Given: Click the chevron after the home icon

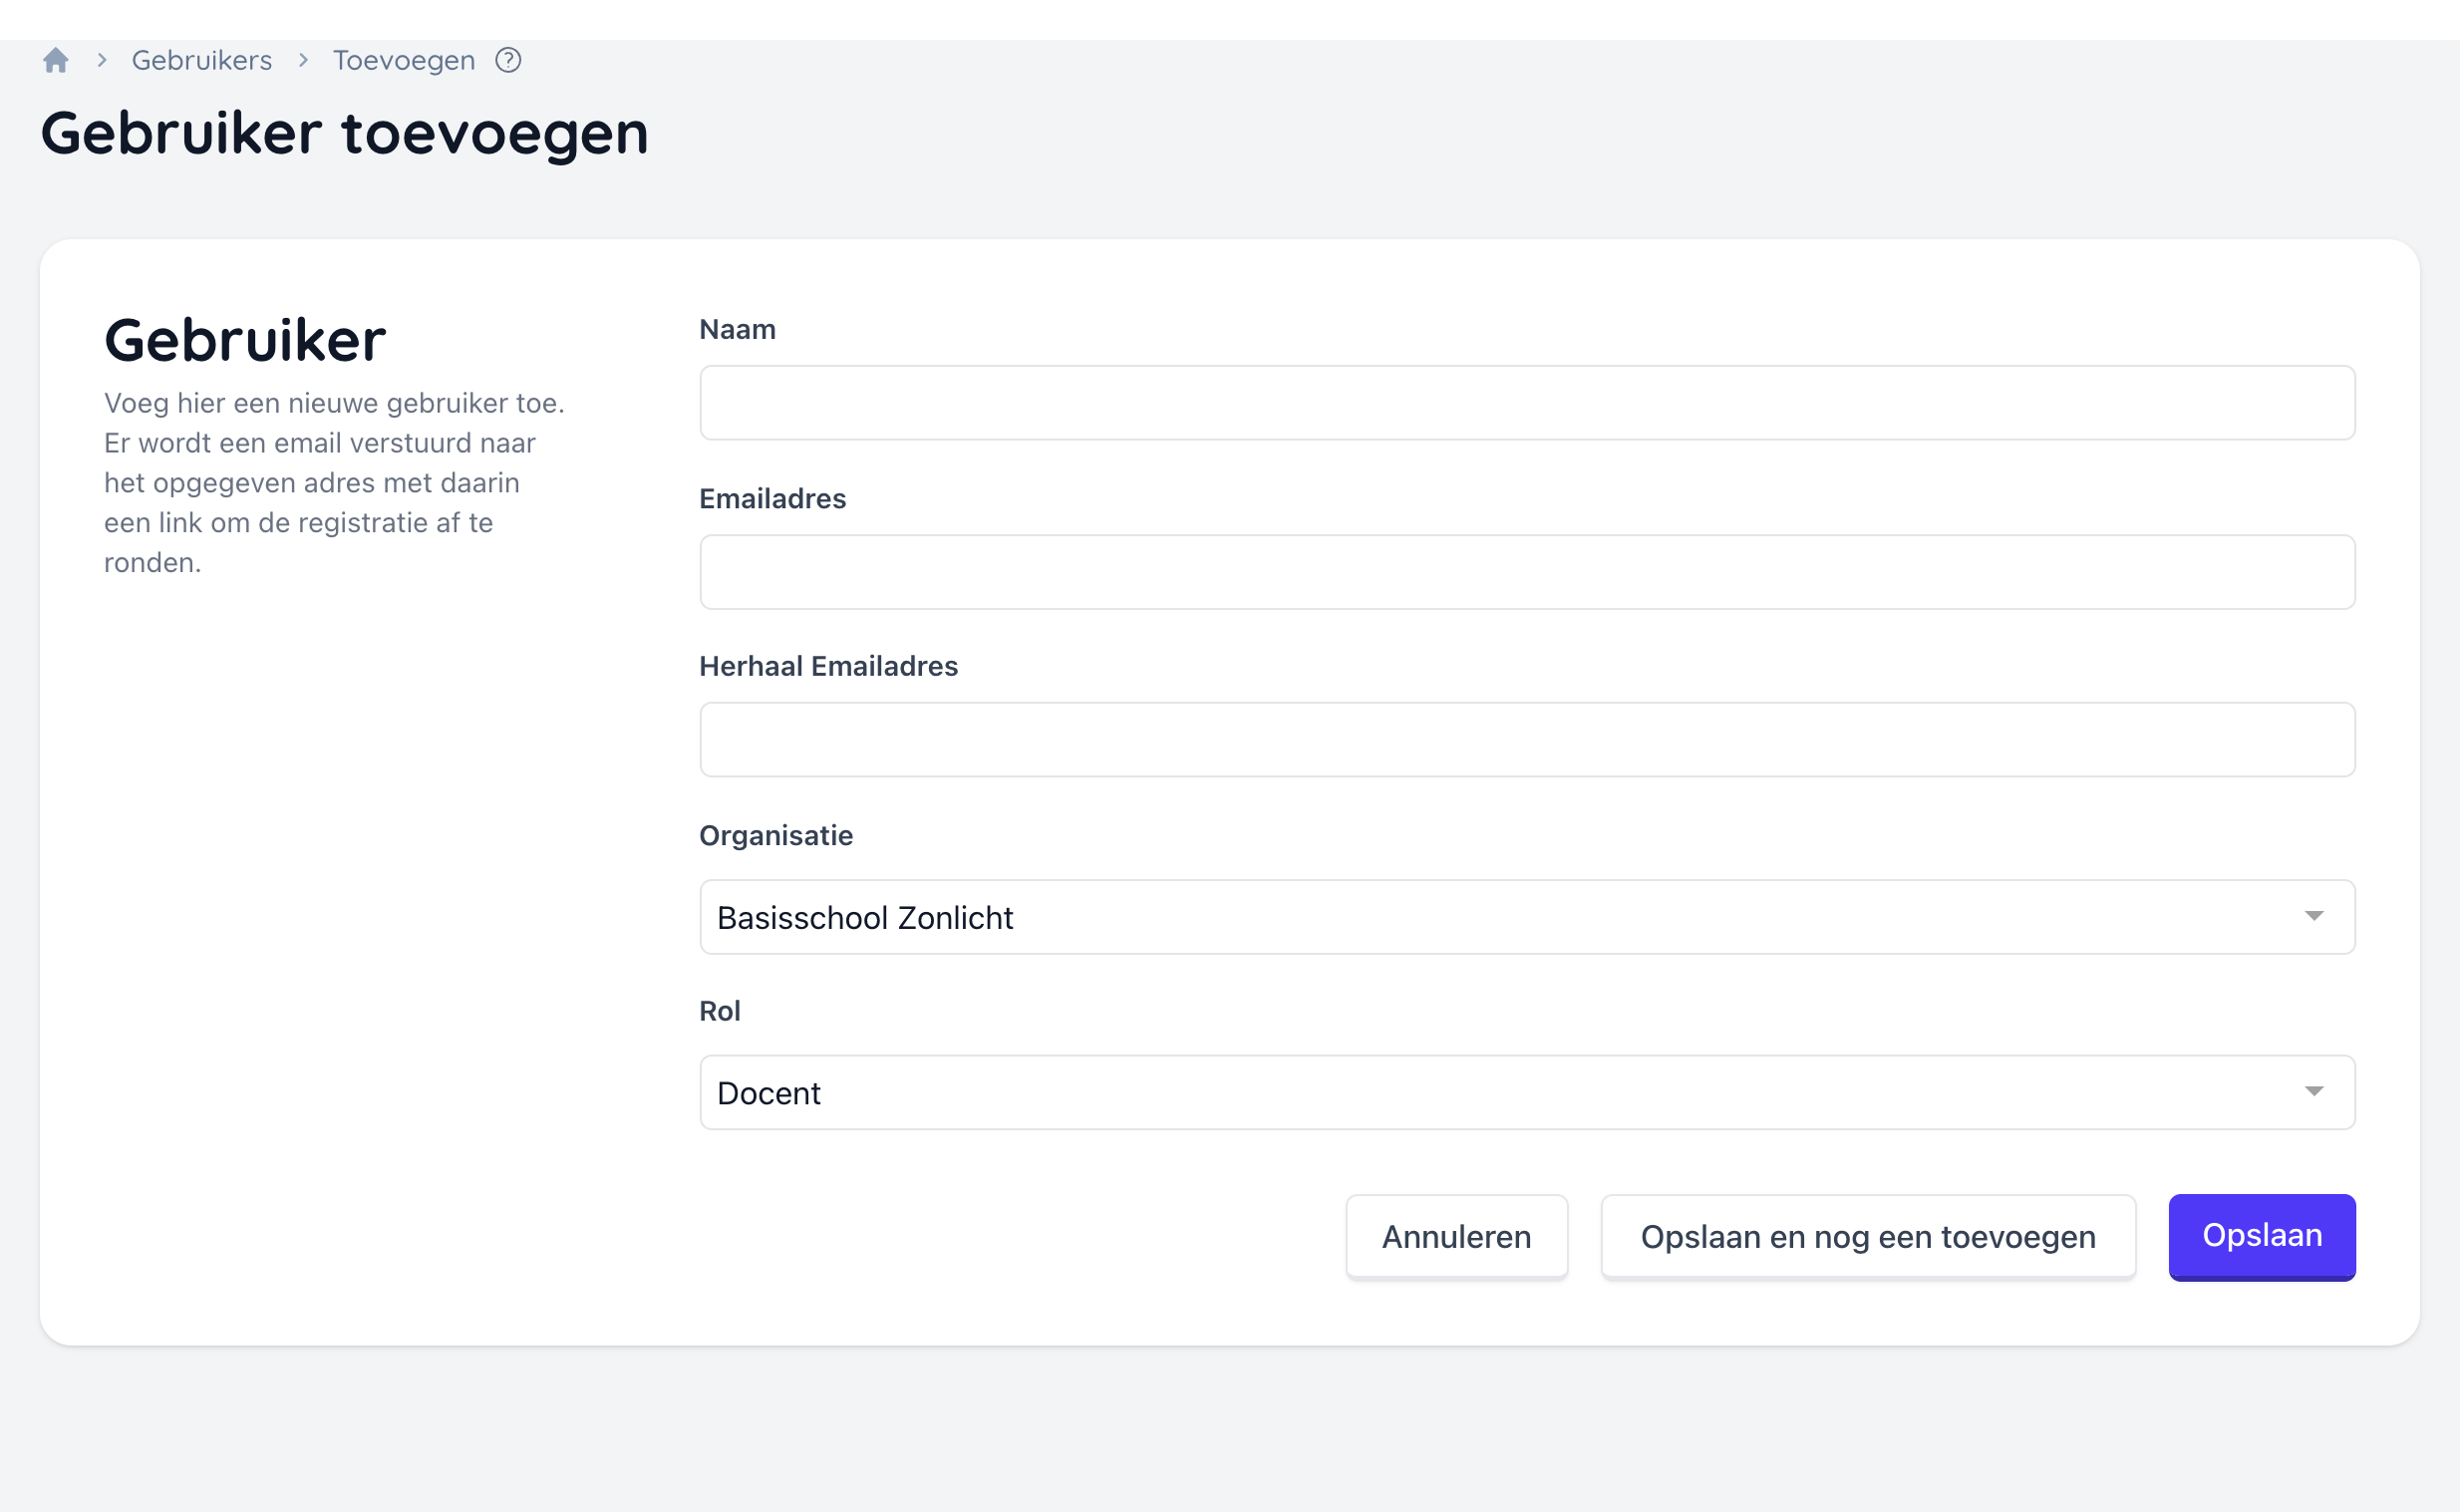Looking at the screenshot, I should point(102,61).
